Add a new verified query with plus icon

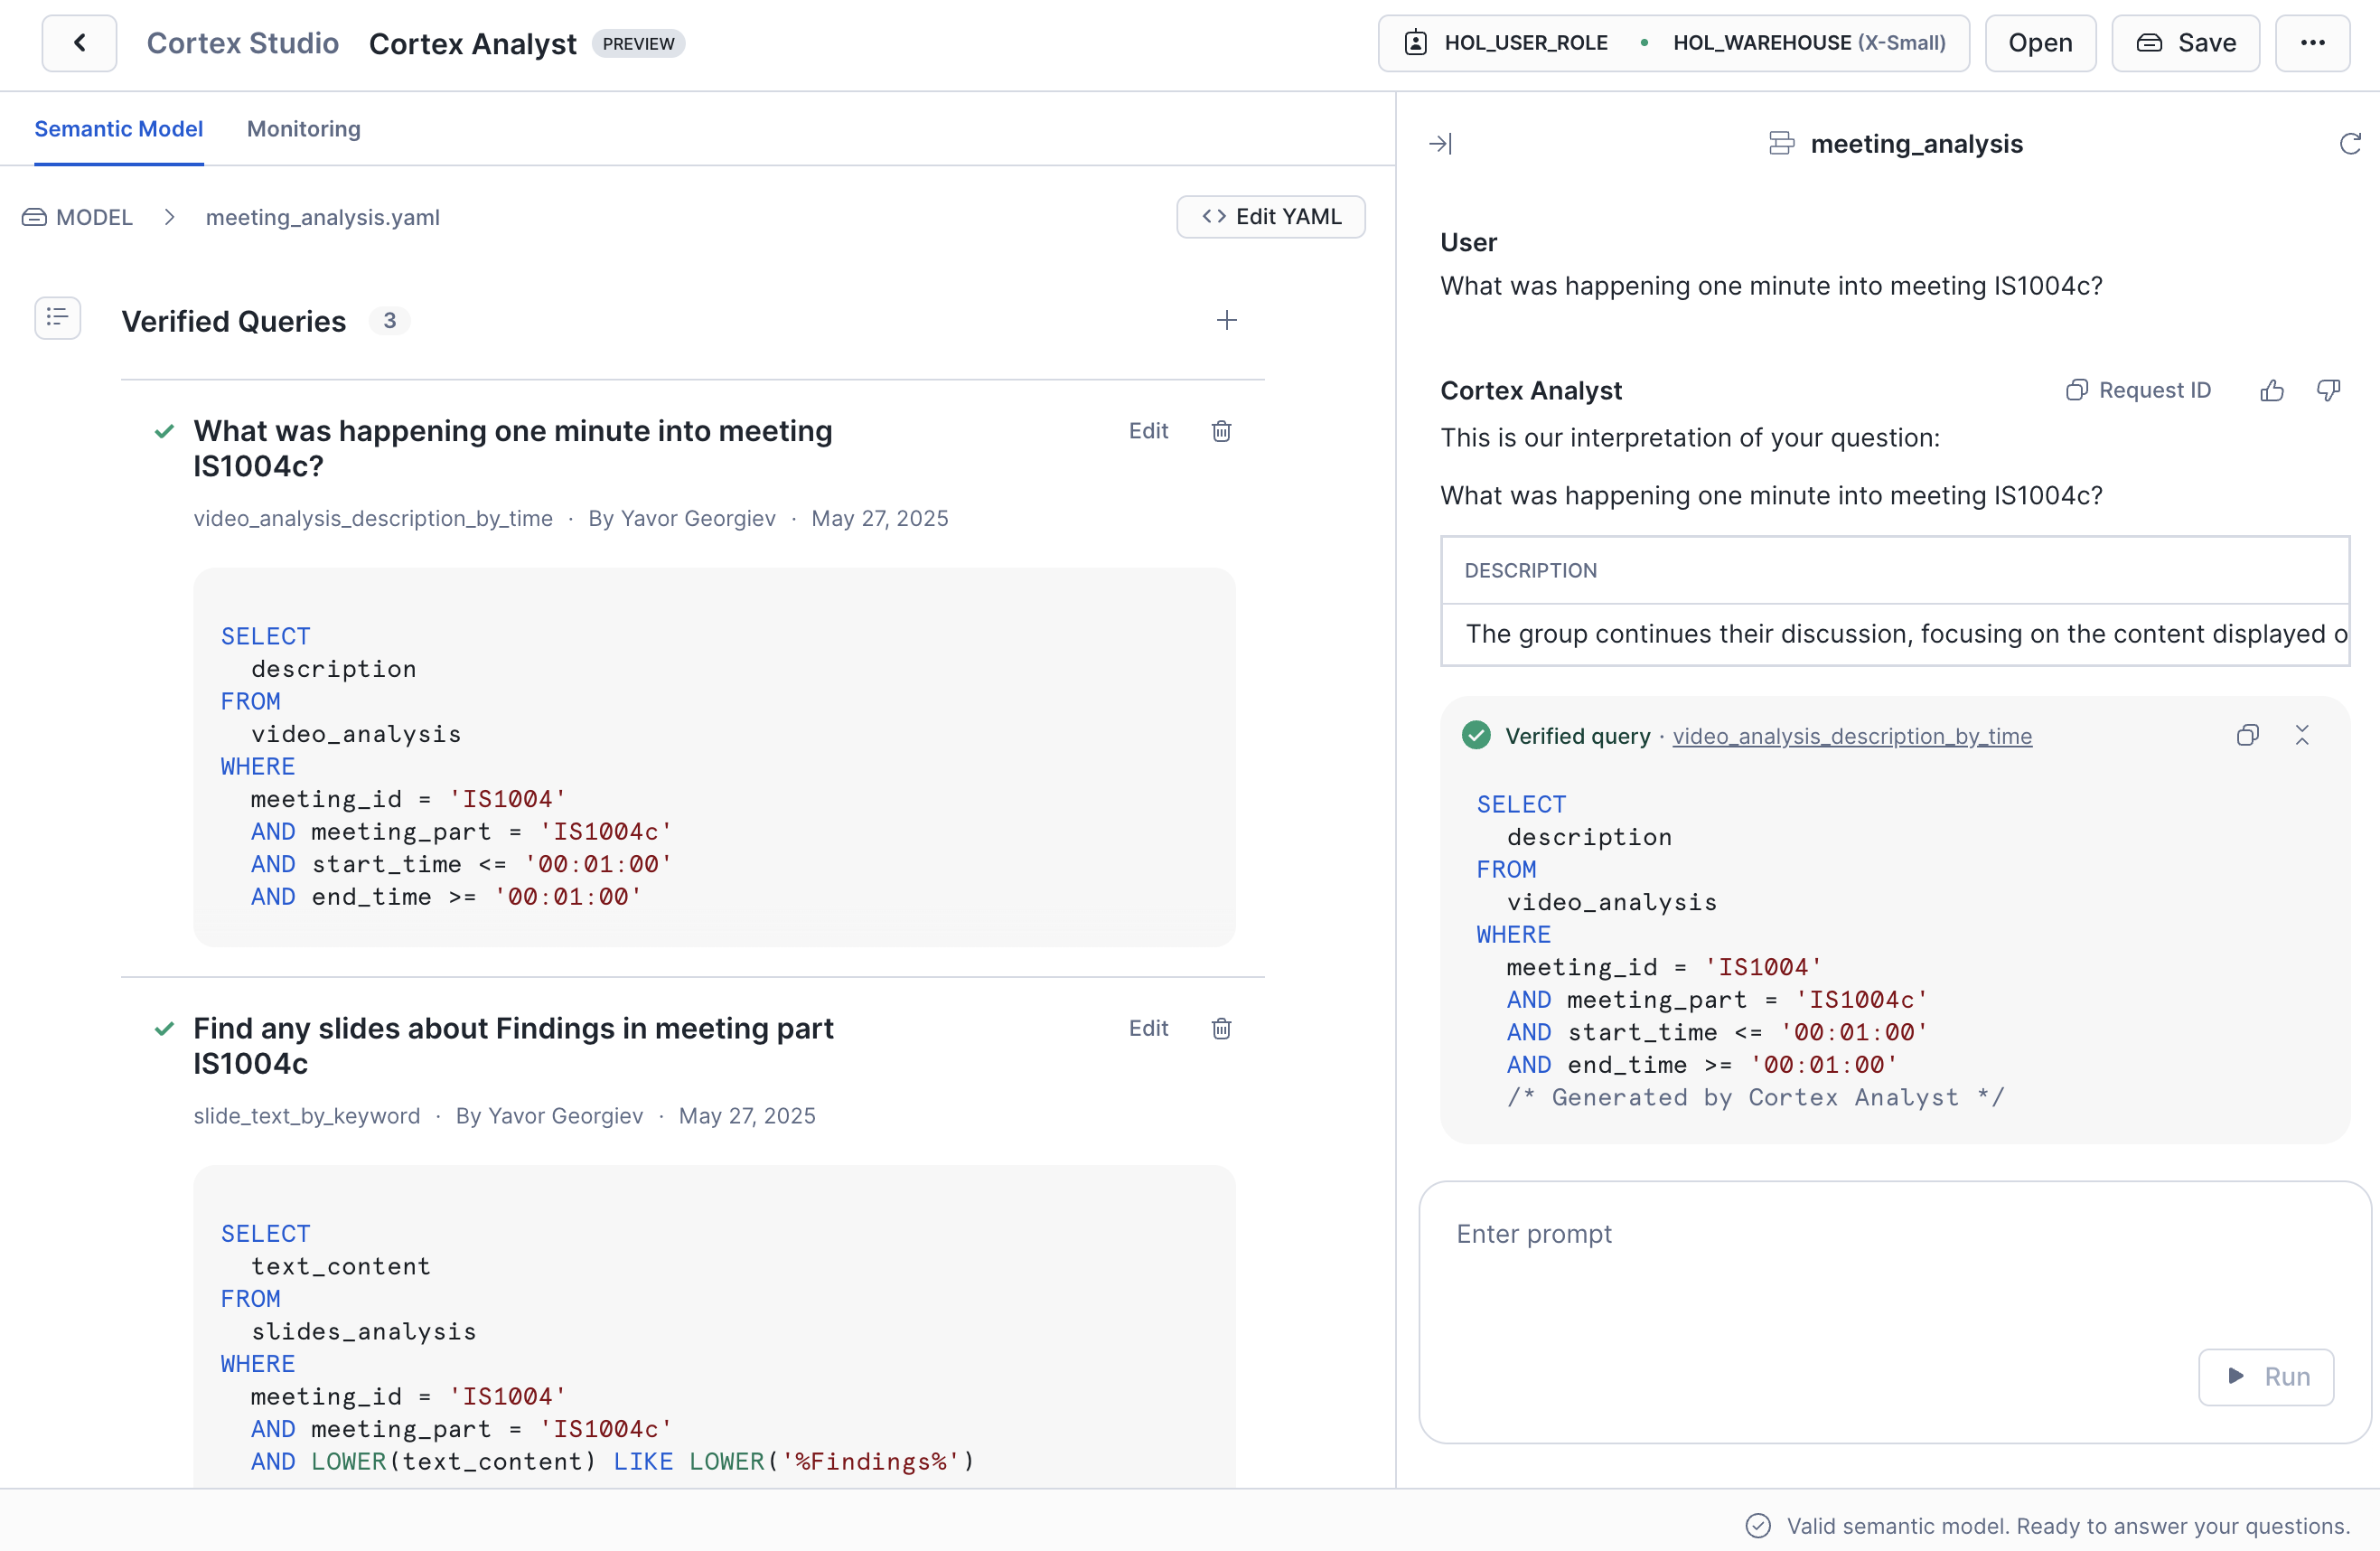[1227, 320]
